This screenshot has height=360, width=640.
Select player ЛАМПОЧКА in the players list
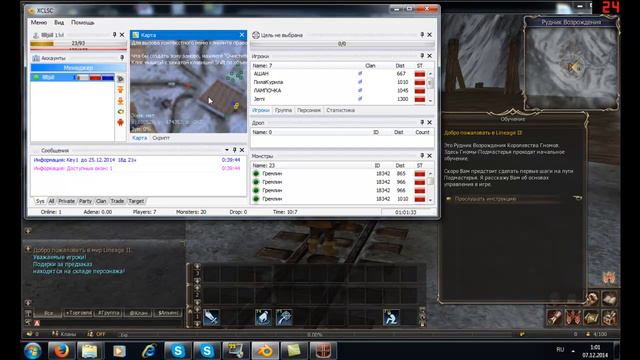267,91
